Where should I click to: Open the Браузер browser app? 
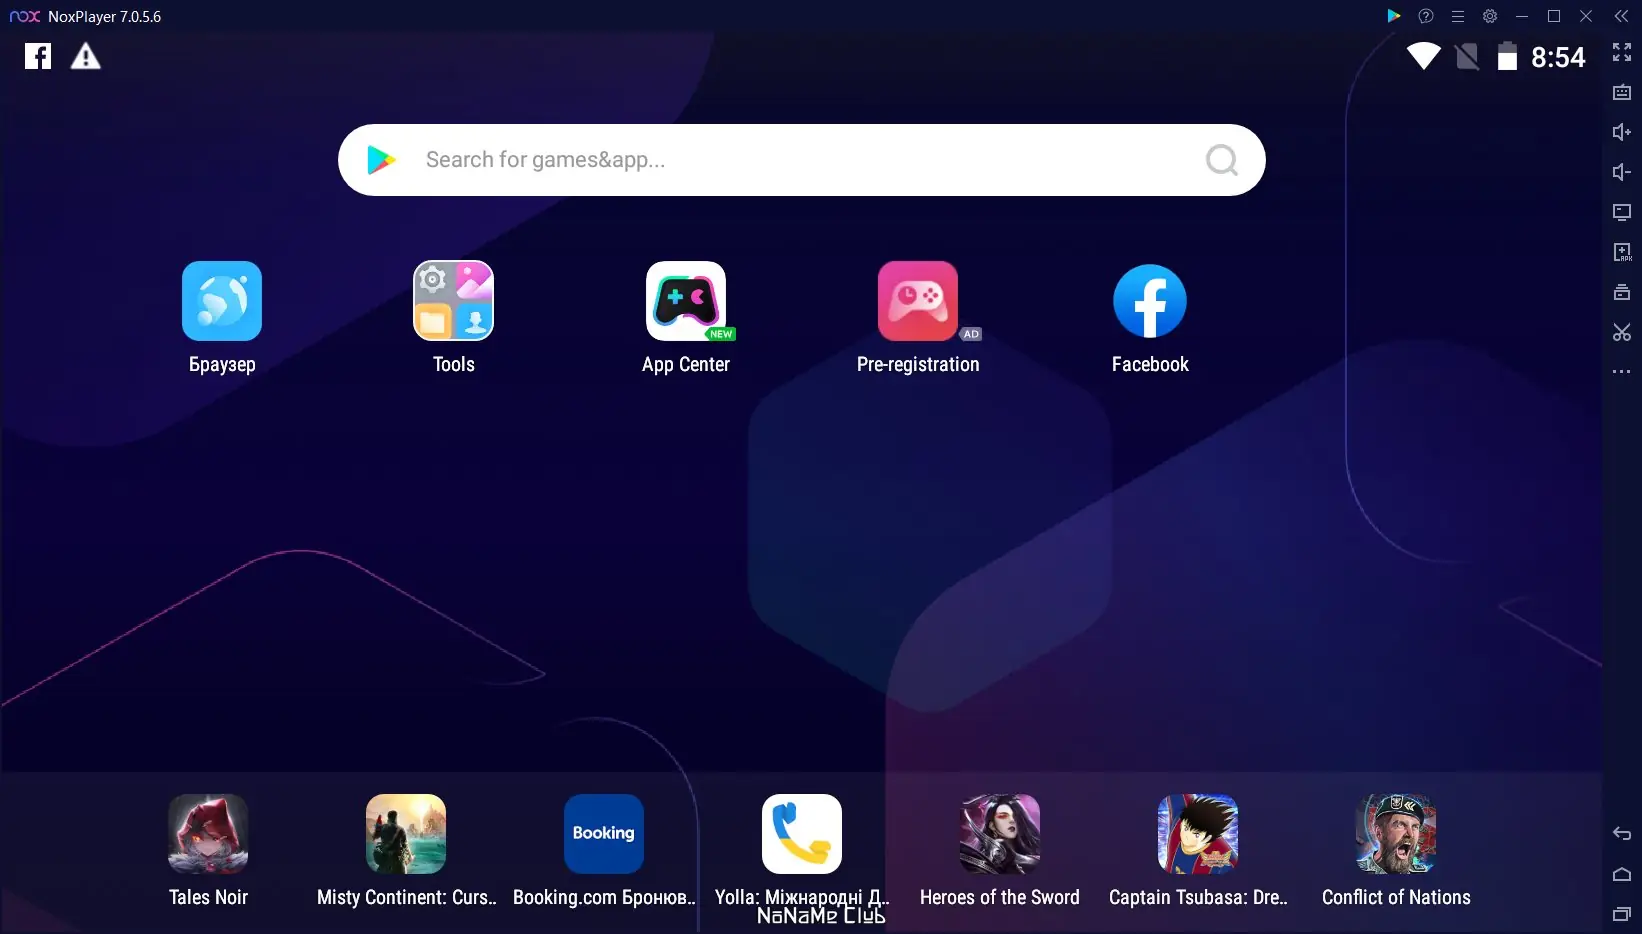point(222,301)
